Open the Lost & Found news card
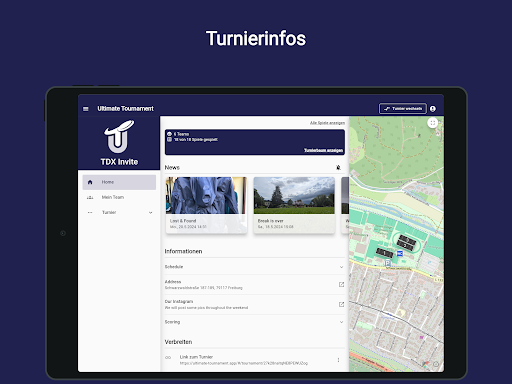This screenshot has height=384, width=512. [x=206, y=205]
